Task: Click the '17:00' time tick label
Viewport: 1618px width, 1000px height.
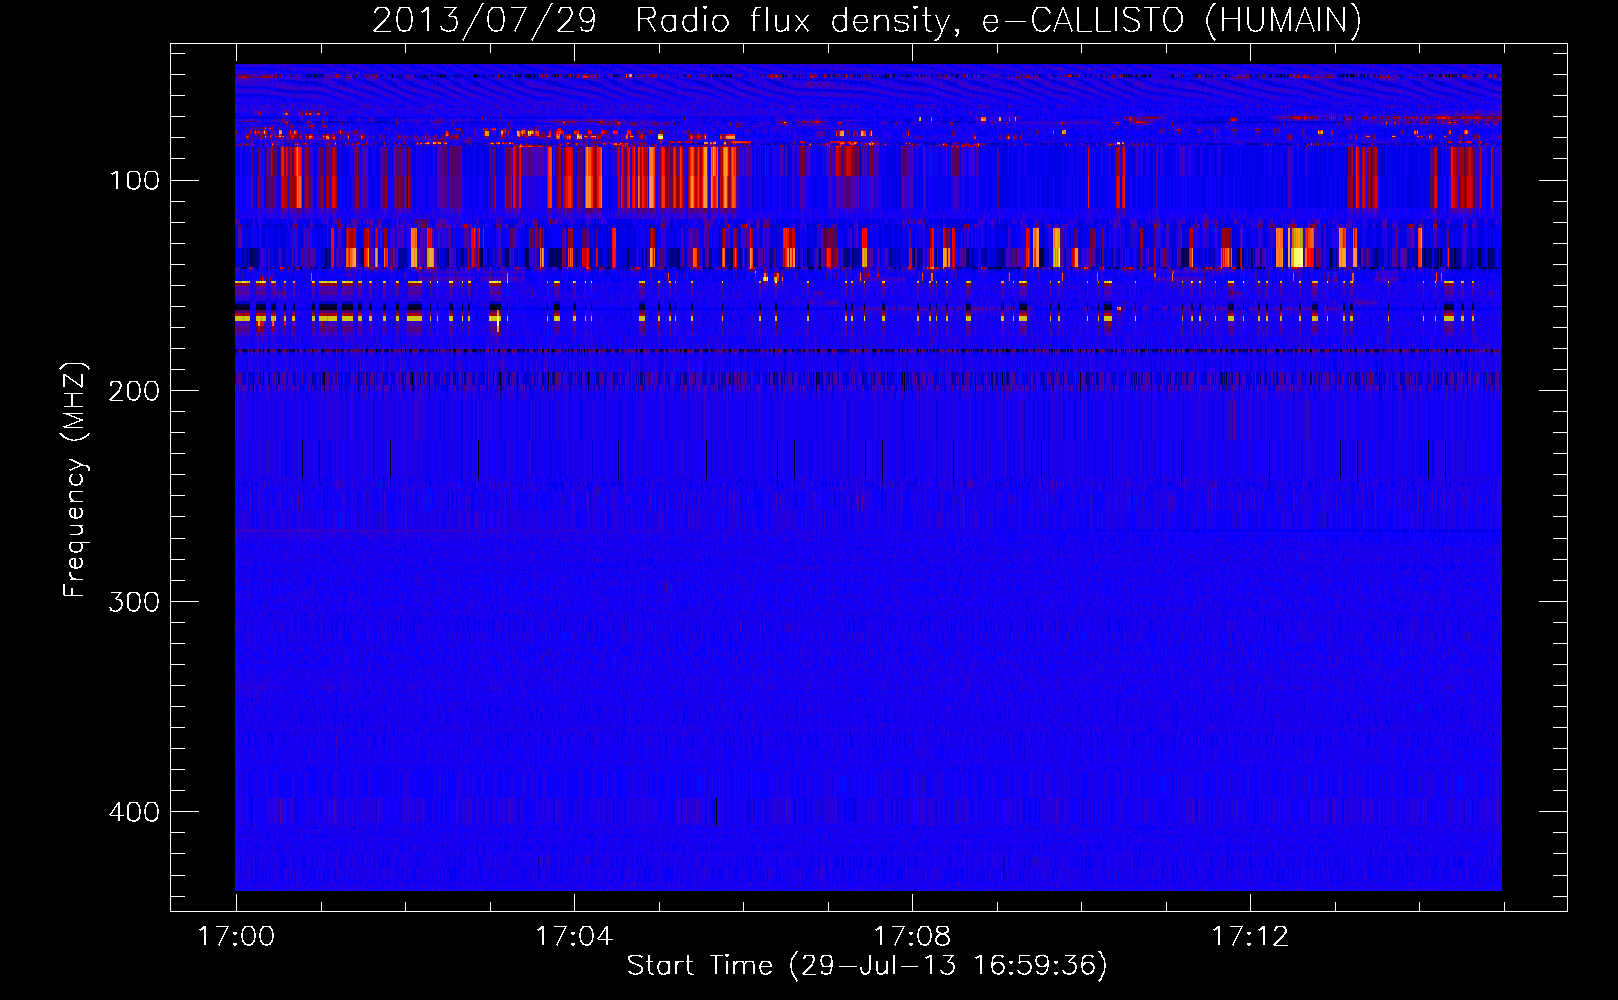Action: (x=236, y=937)
